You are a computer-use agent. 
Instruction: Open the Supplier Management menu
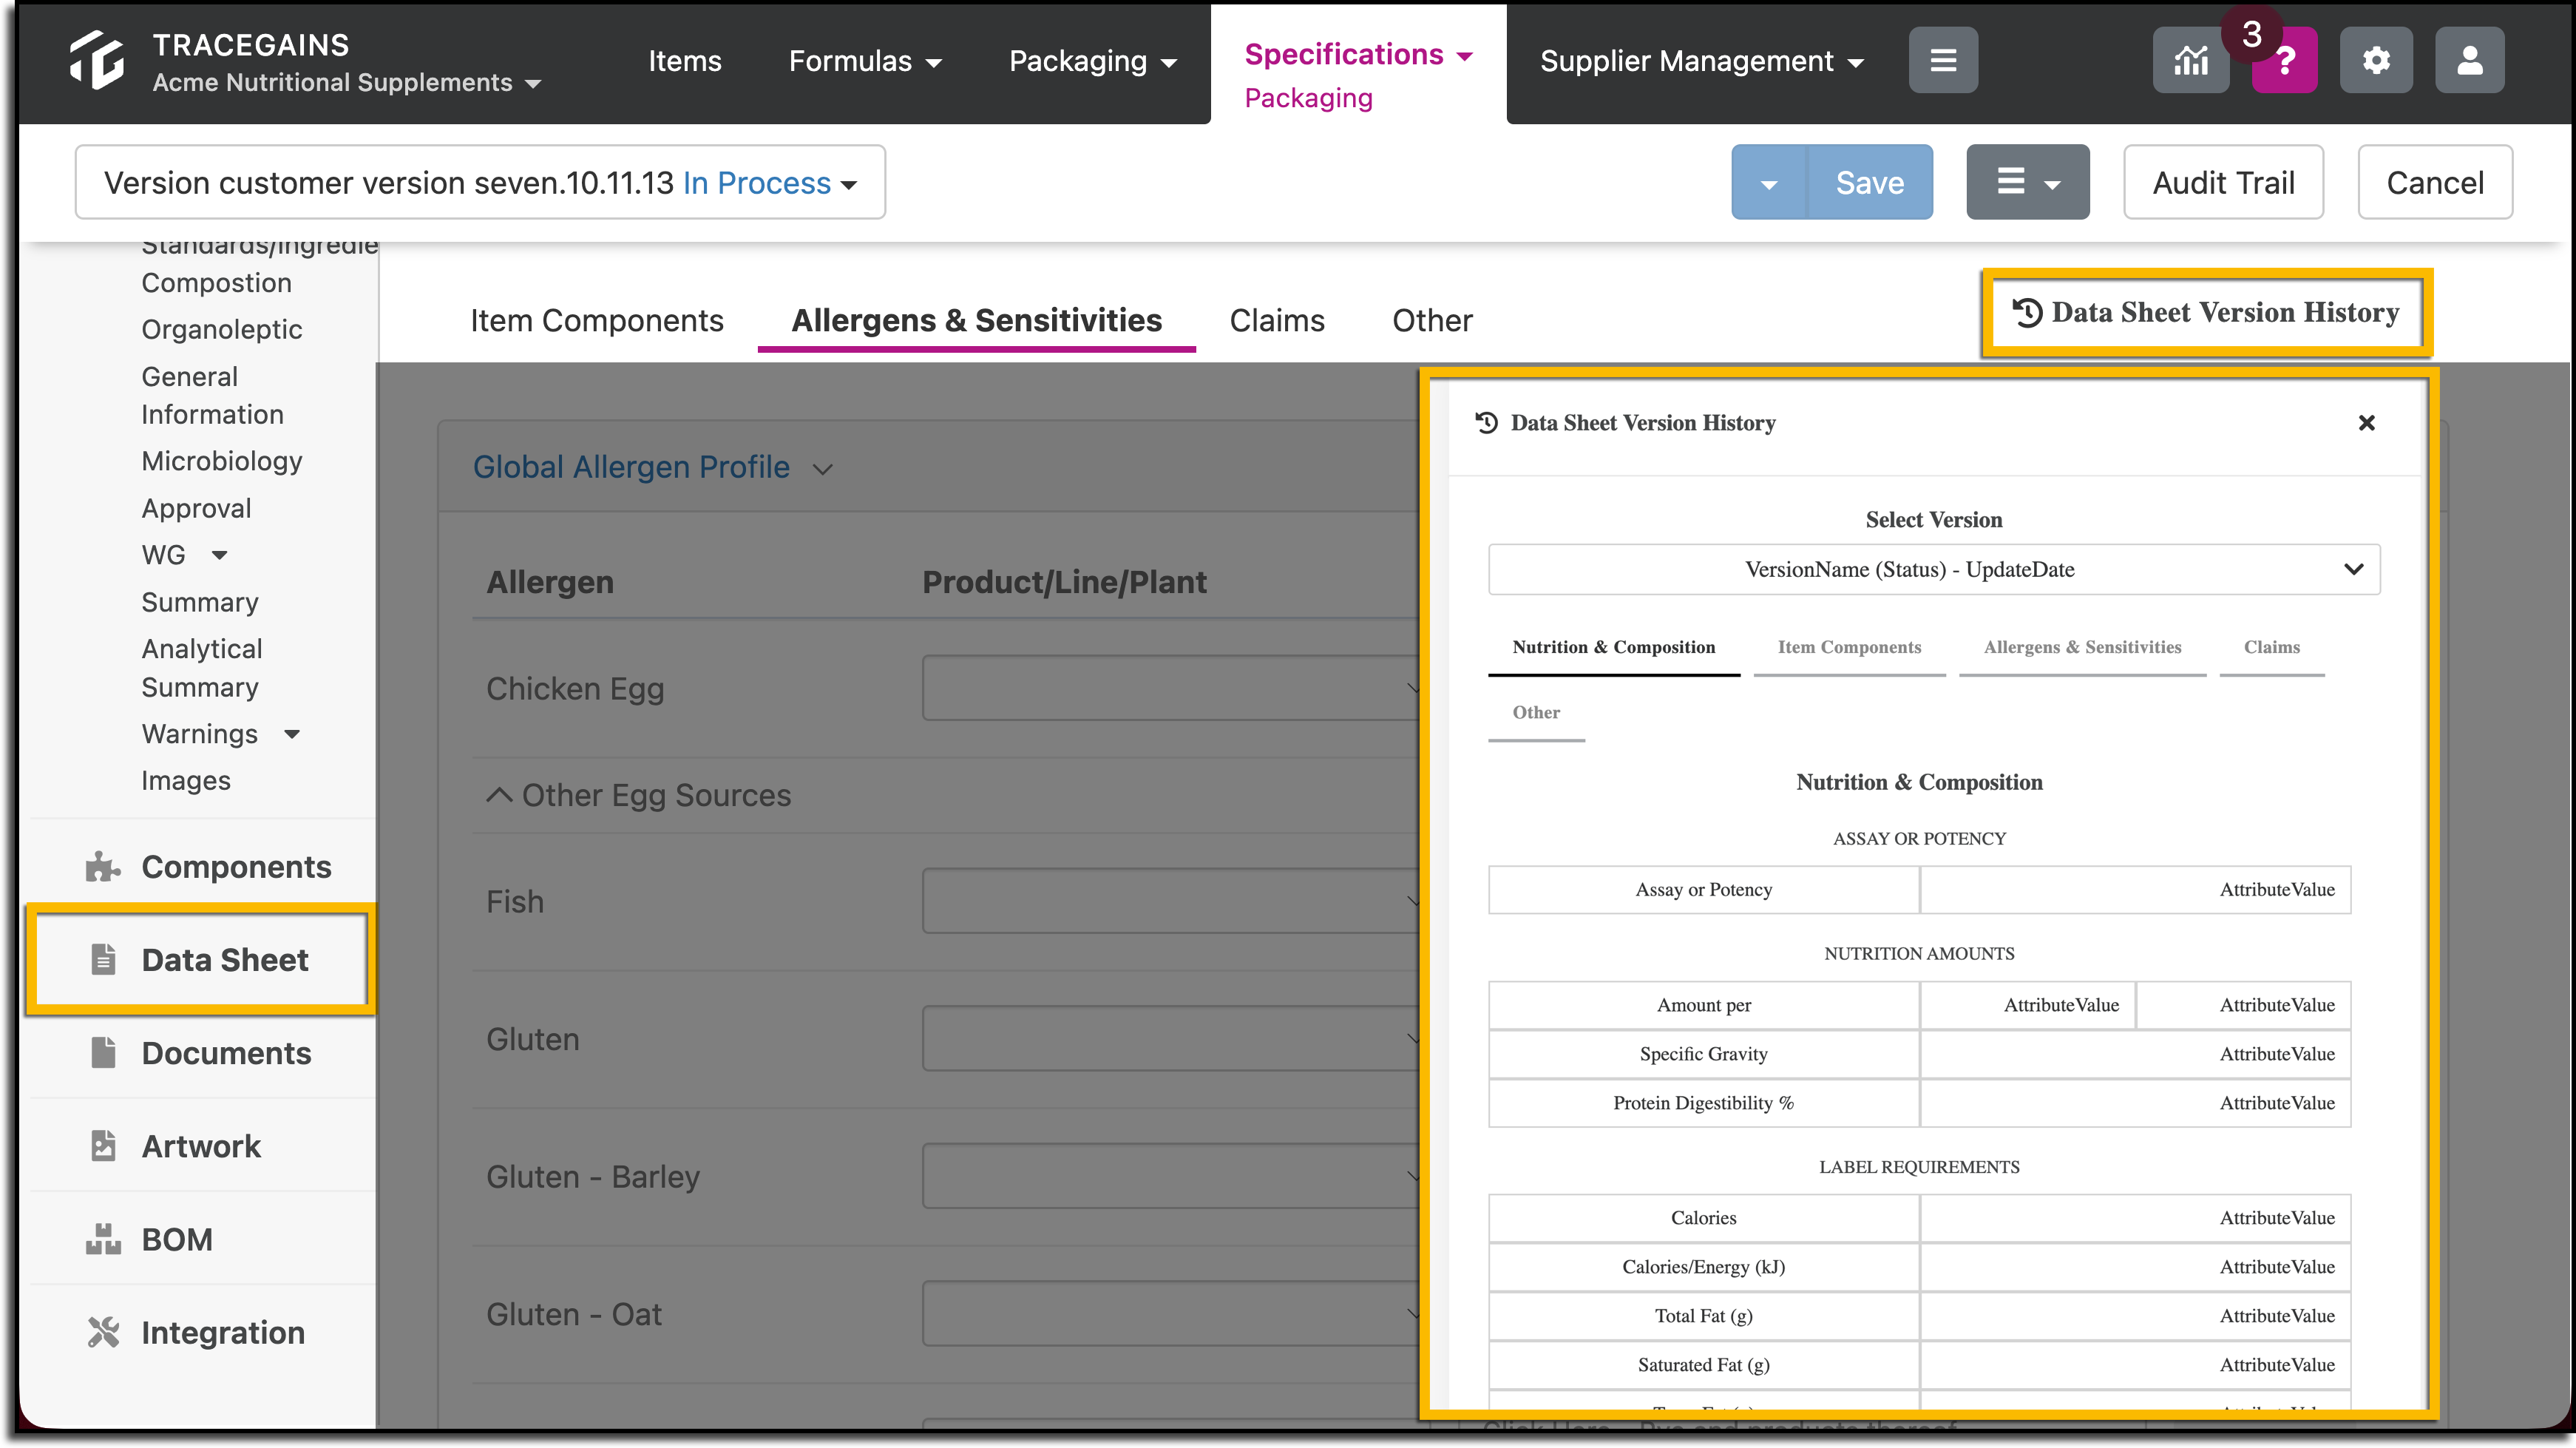[x=1701, y=61]
